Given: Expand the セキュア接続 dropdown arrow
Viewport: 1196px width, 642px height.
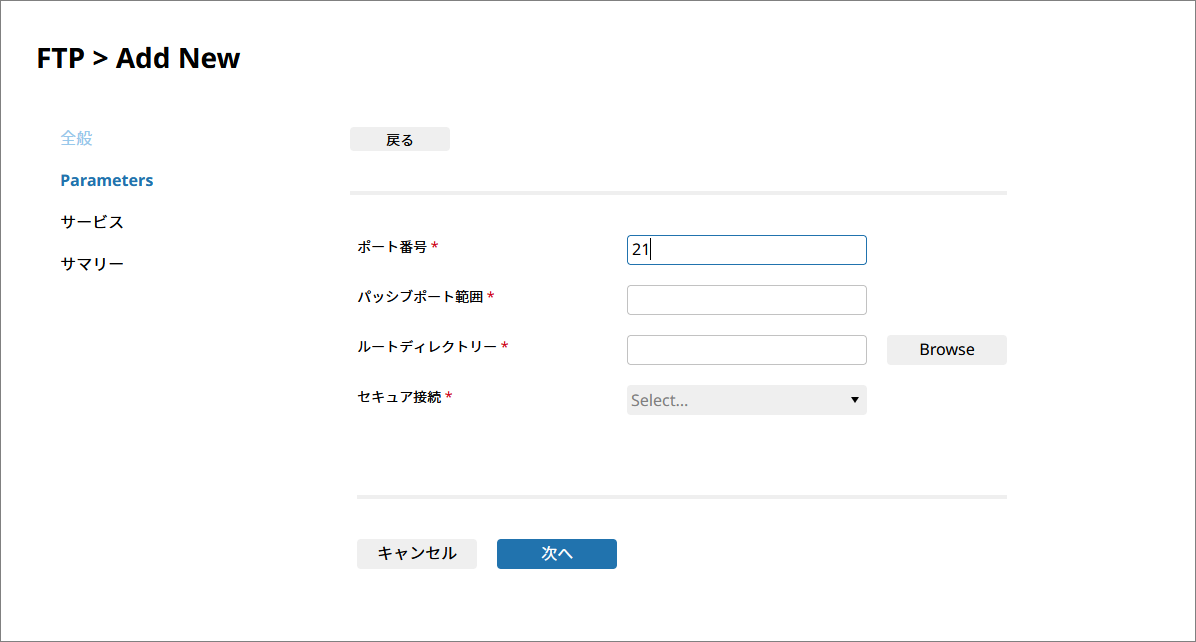Looking at the screenshot, I should [854, 400].
